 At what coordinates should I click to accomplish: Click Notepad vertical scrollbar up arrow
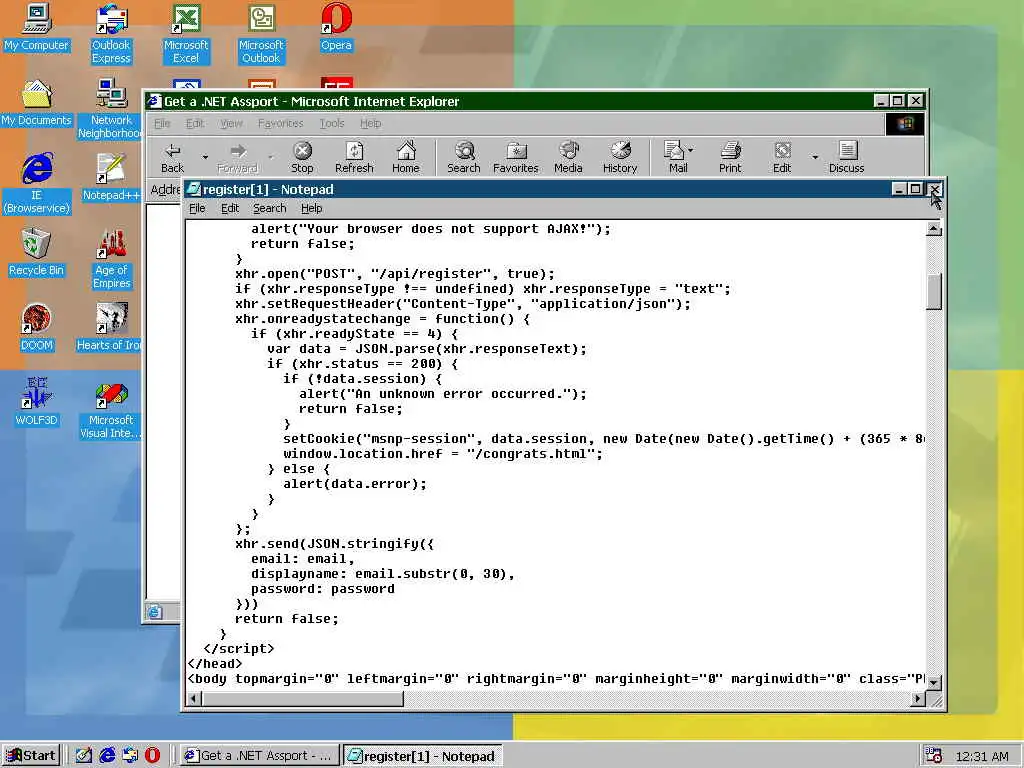click(x=934, y=229)
